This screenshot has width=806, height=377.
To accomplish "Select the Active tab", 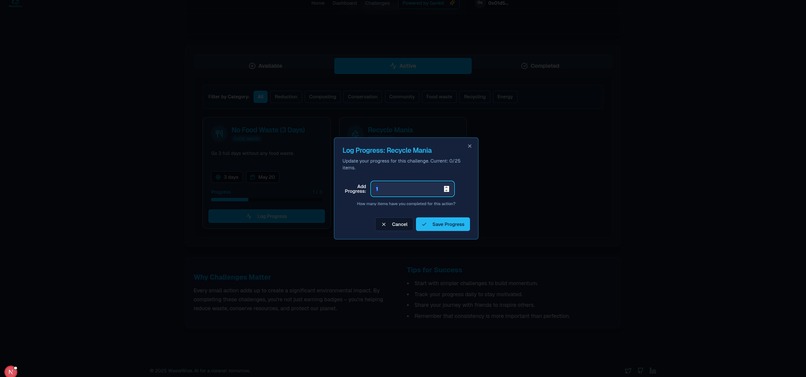I will (x=403, y=66).
